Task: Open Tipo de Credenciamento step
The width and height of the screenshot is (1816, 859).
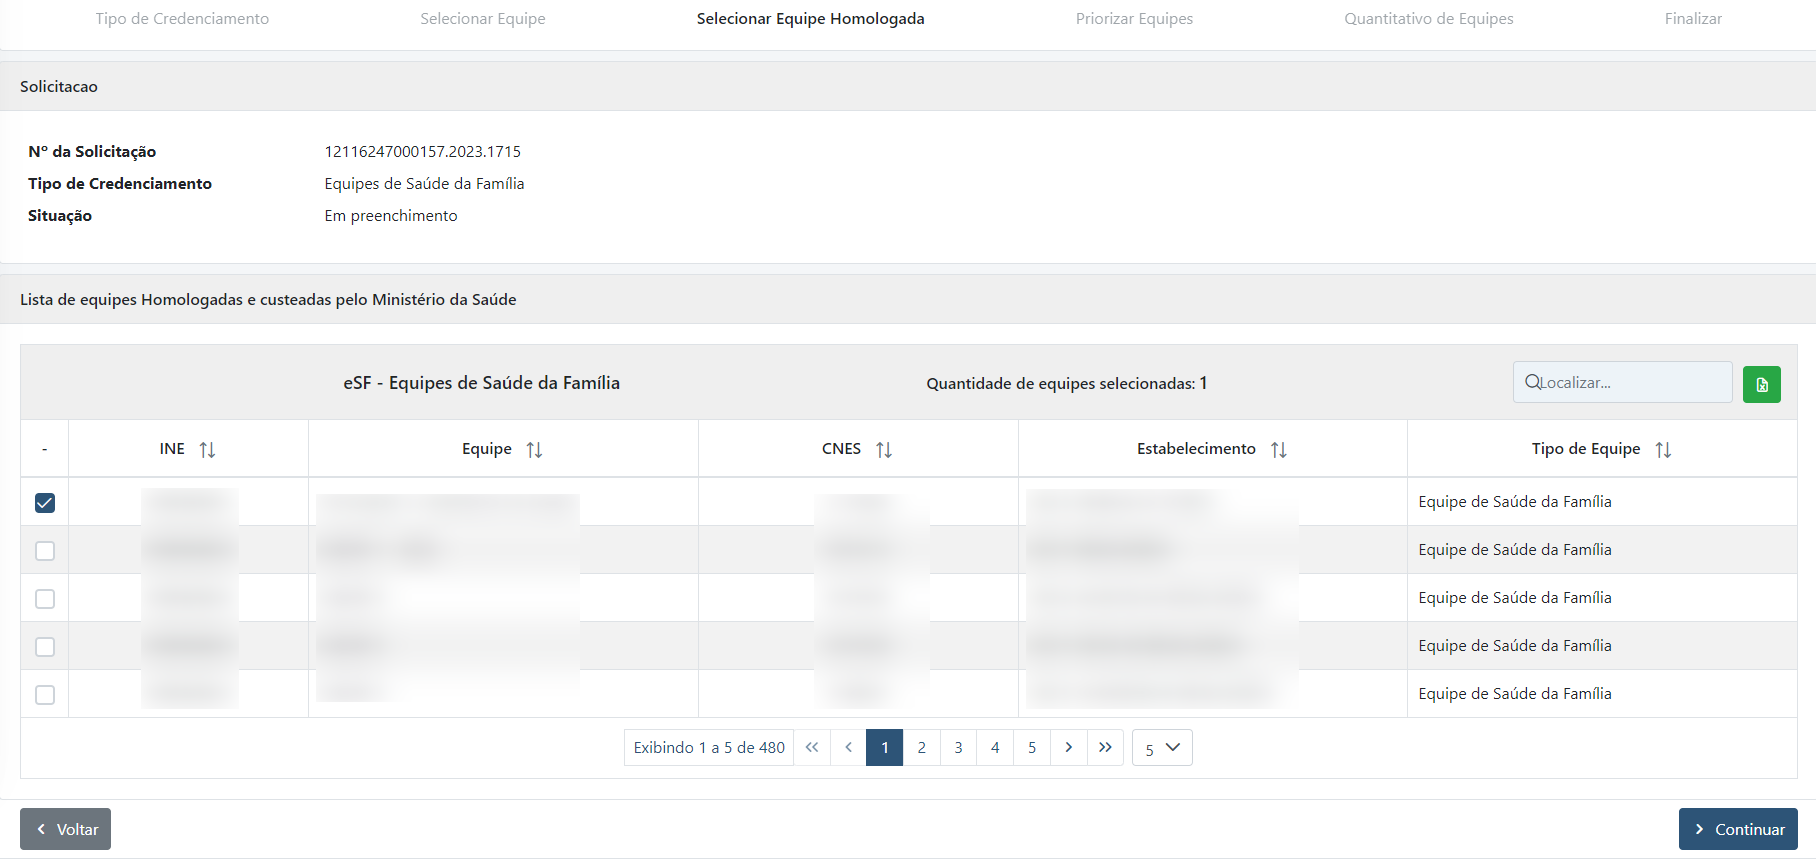Action: pos(182,19)
